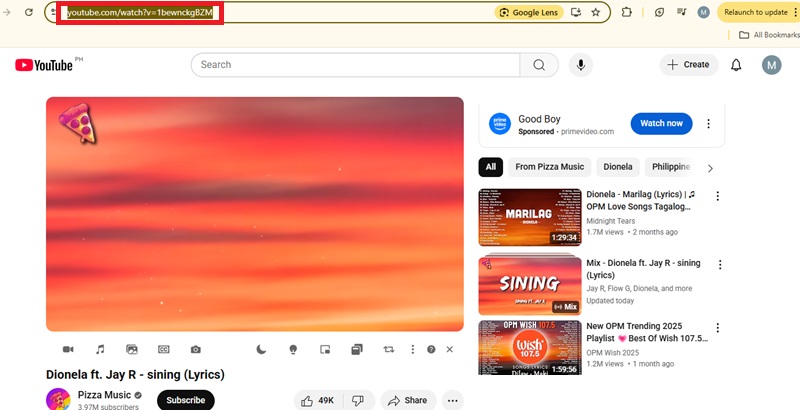Click the music note icon under player
The height and width of the screenshot is (410, 800).
tap(100, 349)
